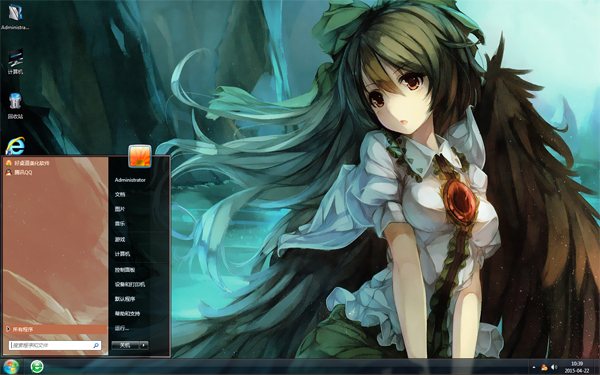The image size is (600, 375).
Task: Open the taskbar clock and date
Action: pyautogui.click(x=577, y=367)
